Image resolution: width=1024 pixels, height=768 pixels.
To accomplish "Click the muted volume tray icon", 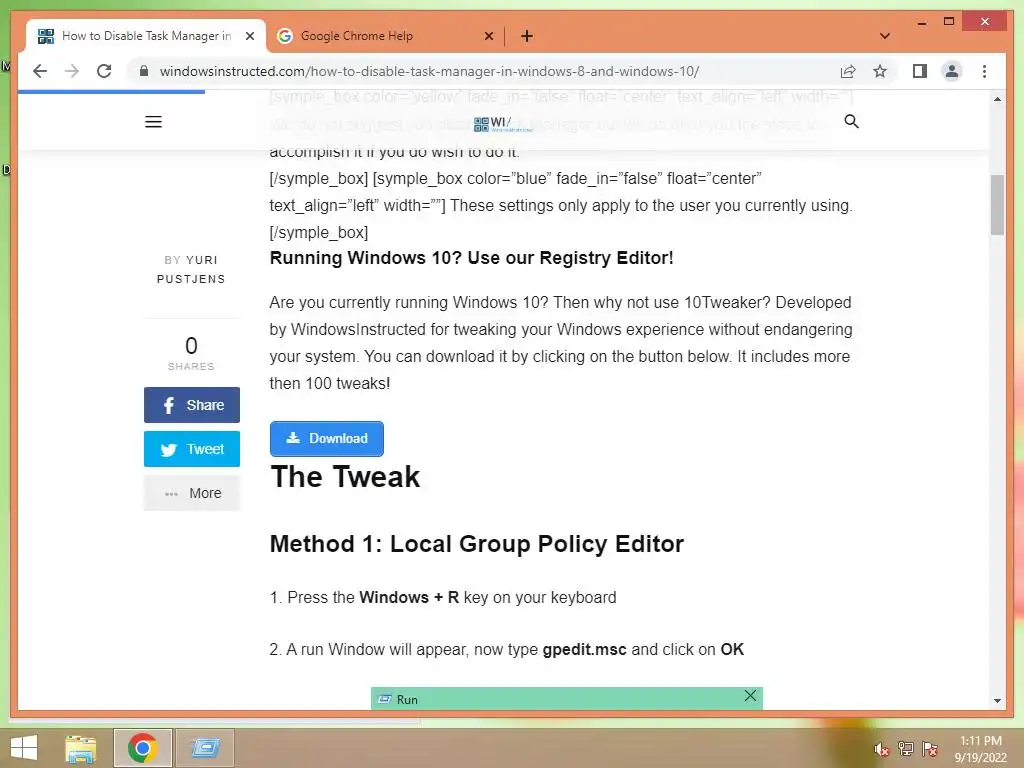I will click(x=881, y=749).
